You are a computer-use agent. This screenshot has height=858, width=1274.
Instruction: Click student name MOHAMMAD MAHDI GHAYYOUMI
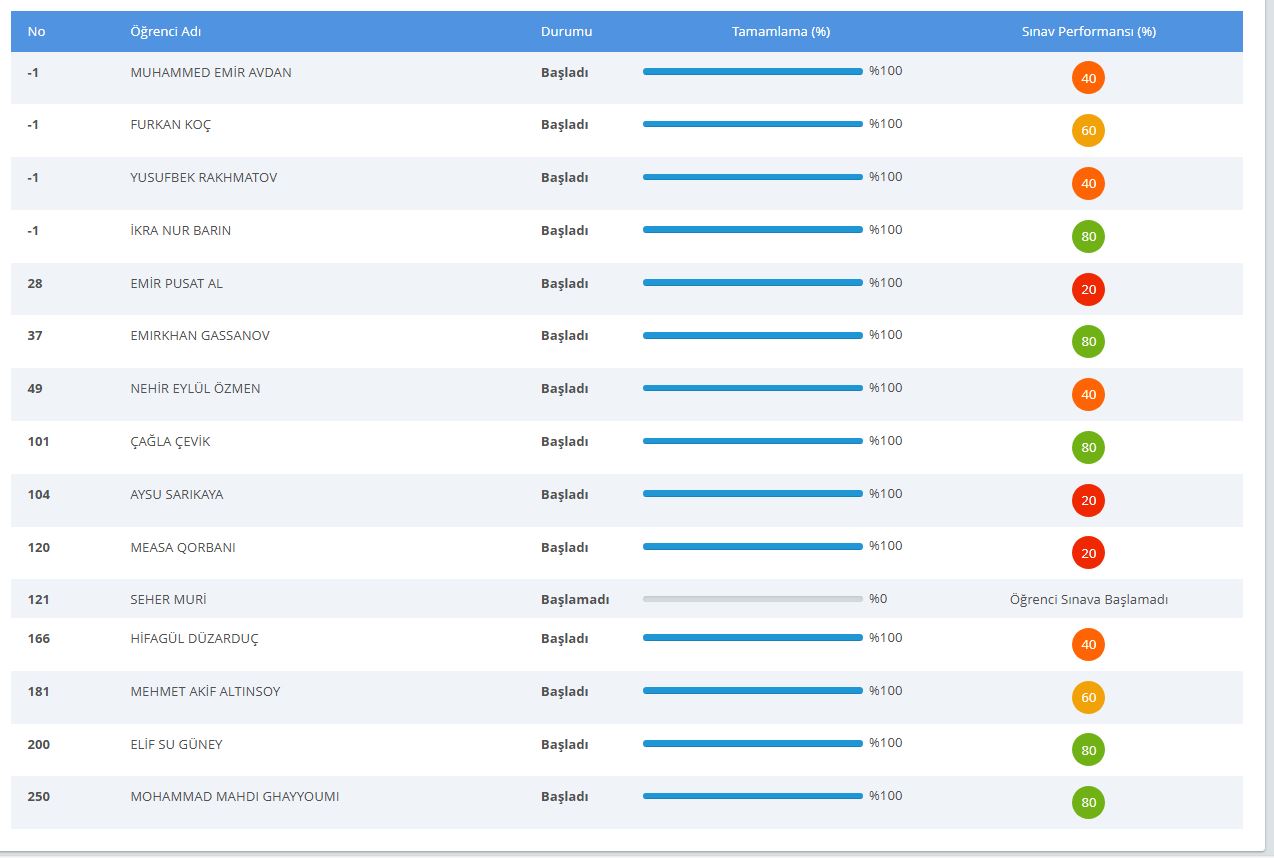(x=235, y=797)
